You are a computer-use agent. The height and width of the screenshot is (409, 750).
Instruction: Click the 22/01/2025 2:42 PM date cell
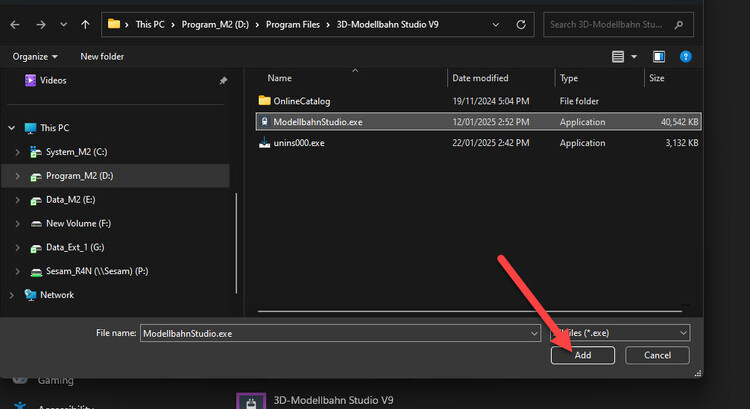point(491,143)
